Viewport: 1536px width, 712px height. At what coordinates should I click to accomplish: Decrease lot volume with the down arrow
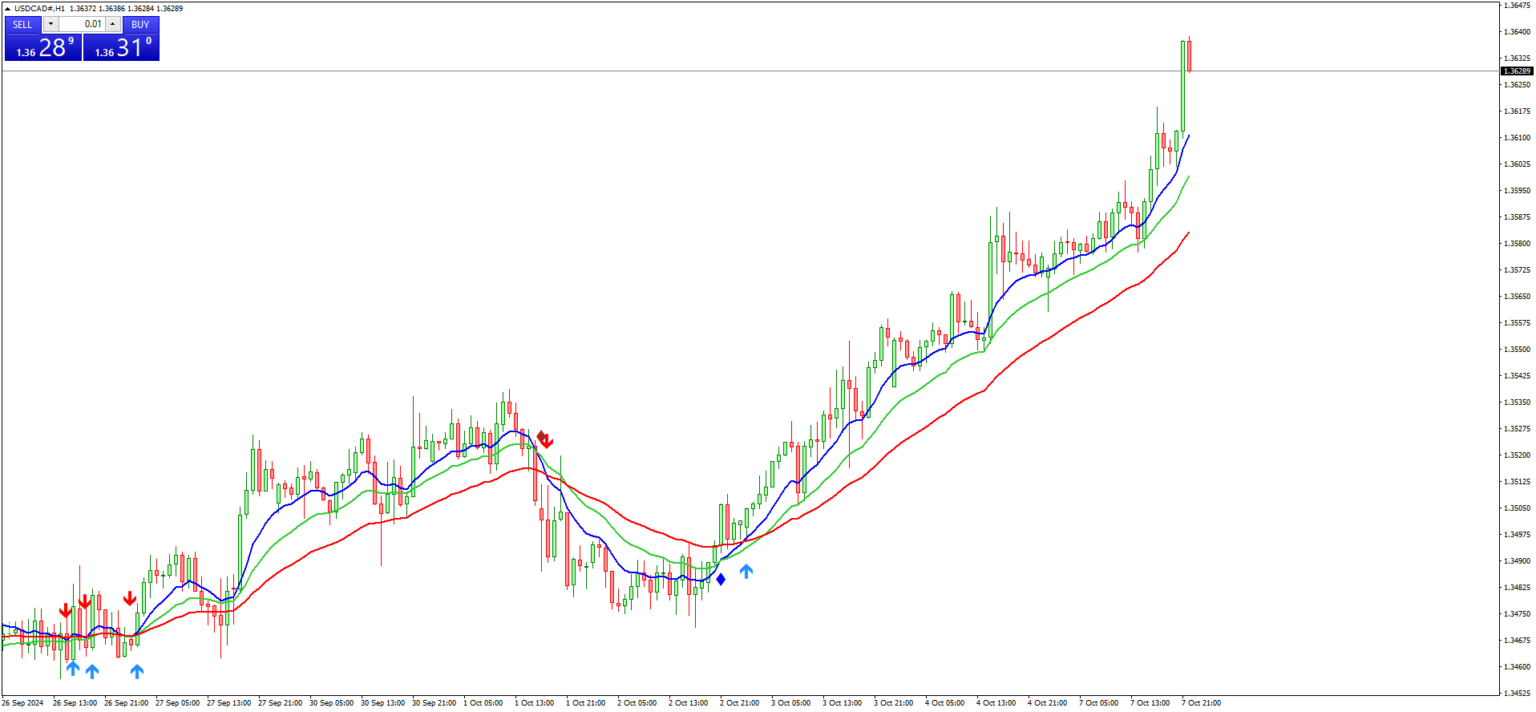coord(50,24)
